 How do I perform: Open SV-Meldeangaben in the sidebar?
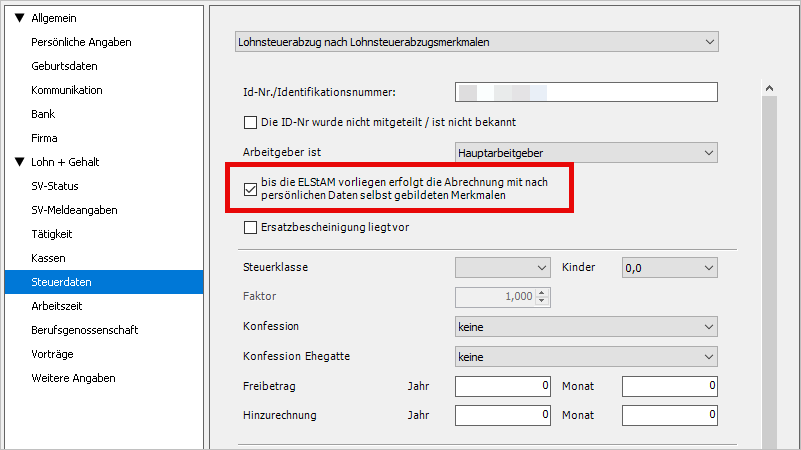point(74,210)
